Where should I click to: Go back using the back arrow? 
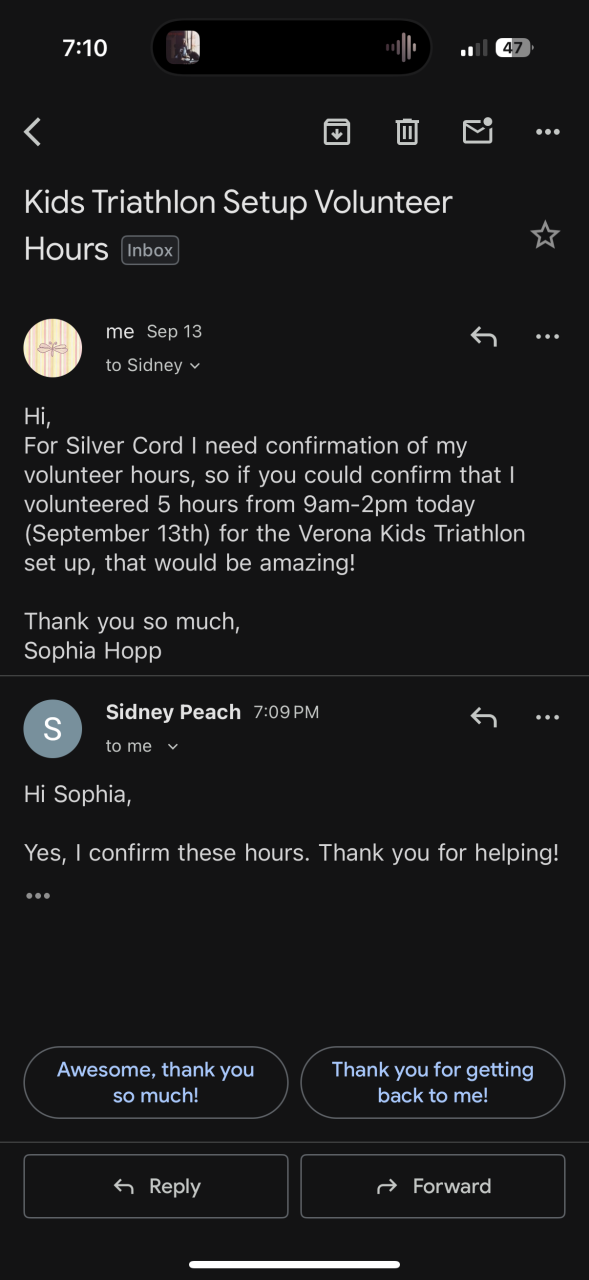point(33,132)
